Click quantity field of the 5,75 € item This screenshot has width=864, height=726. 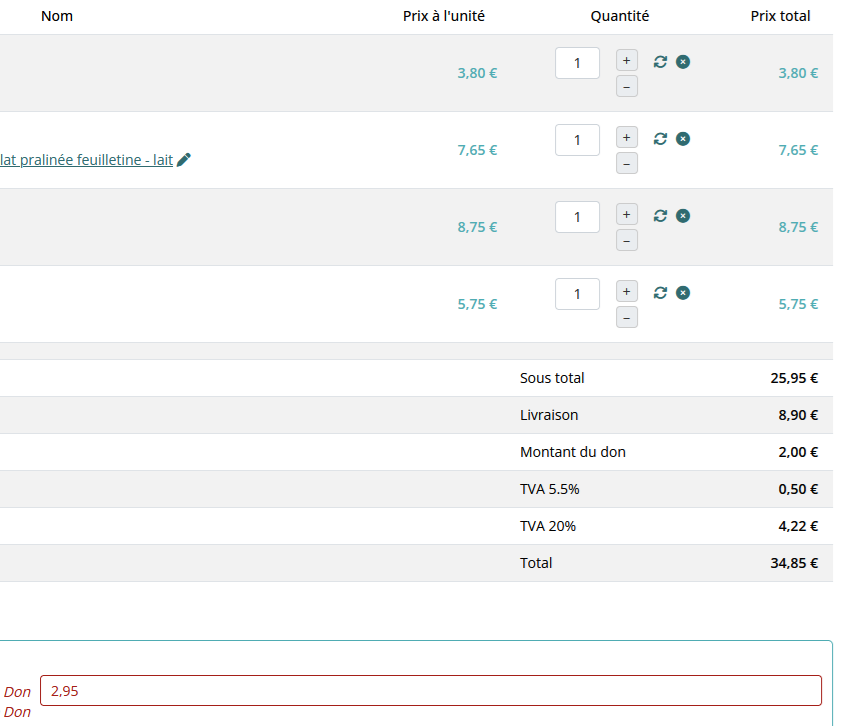click(x=577, y=294)
